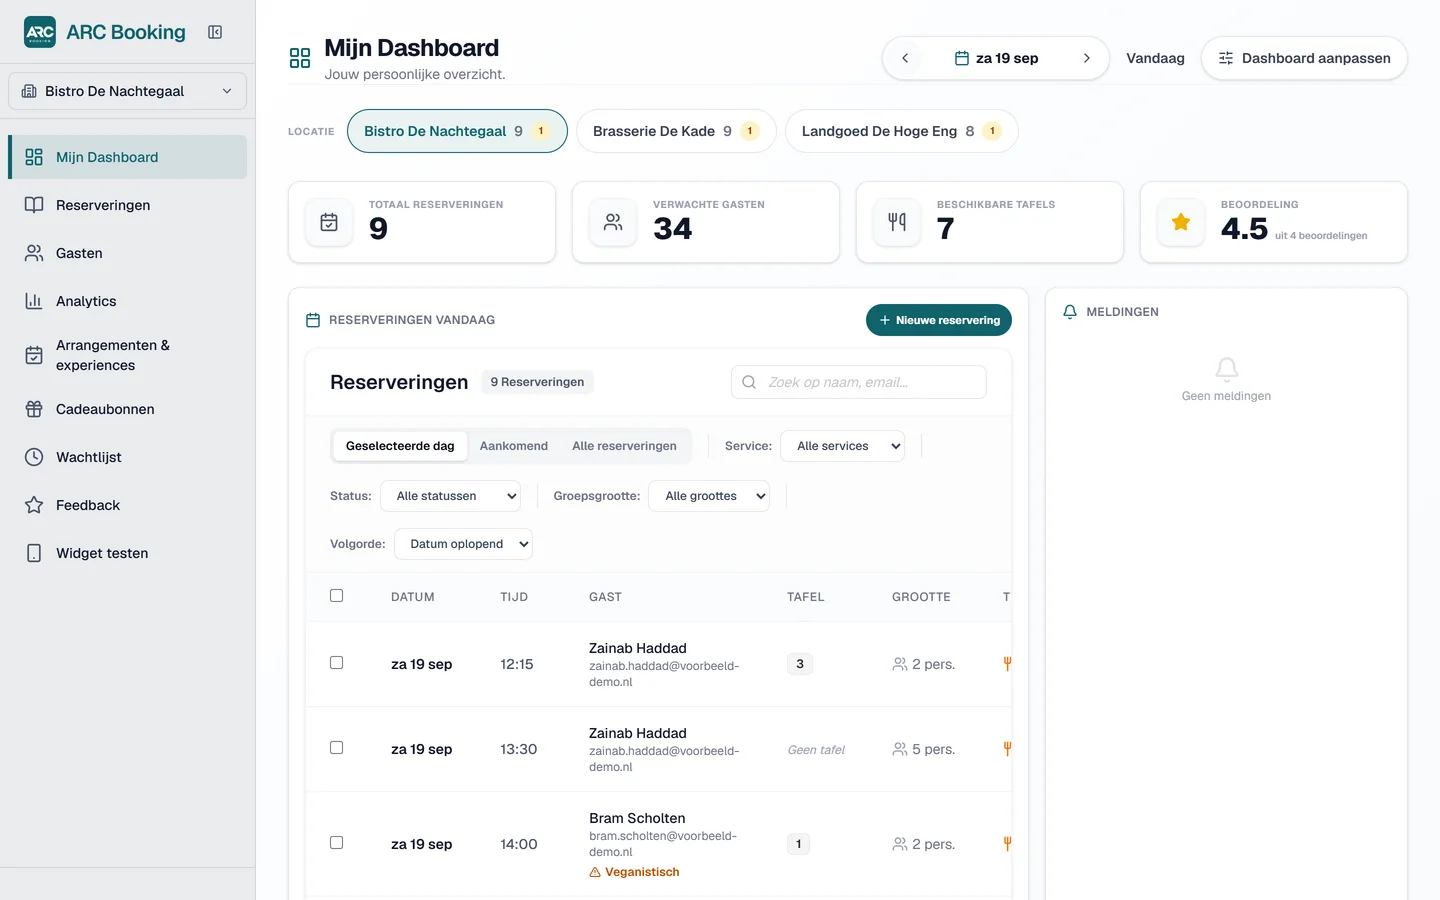Jump to Vandaag

click(x=1155, y=58)
